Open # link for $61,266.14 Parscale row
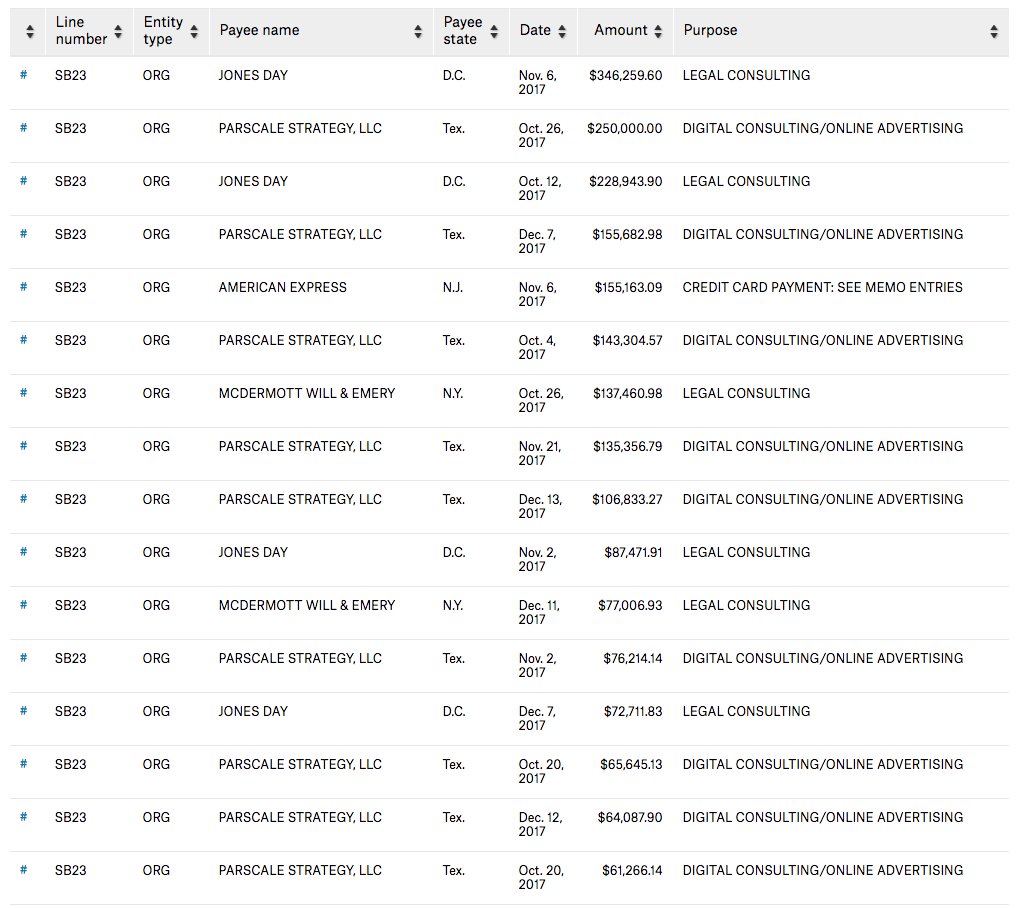The image size is (1024, 908). (24, 869)
